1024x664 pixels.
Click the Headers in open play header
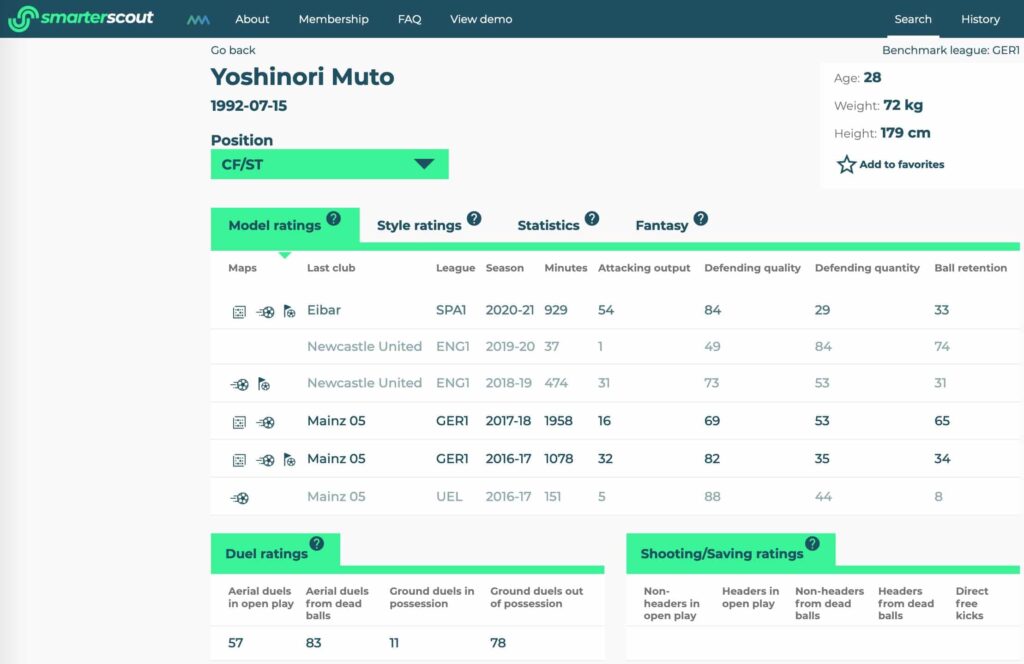tap(750, 597)
